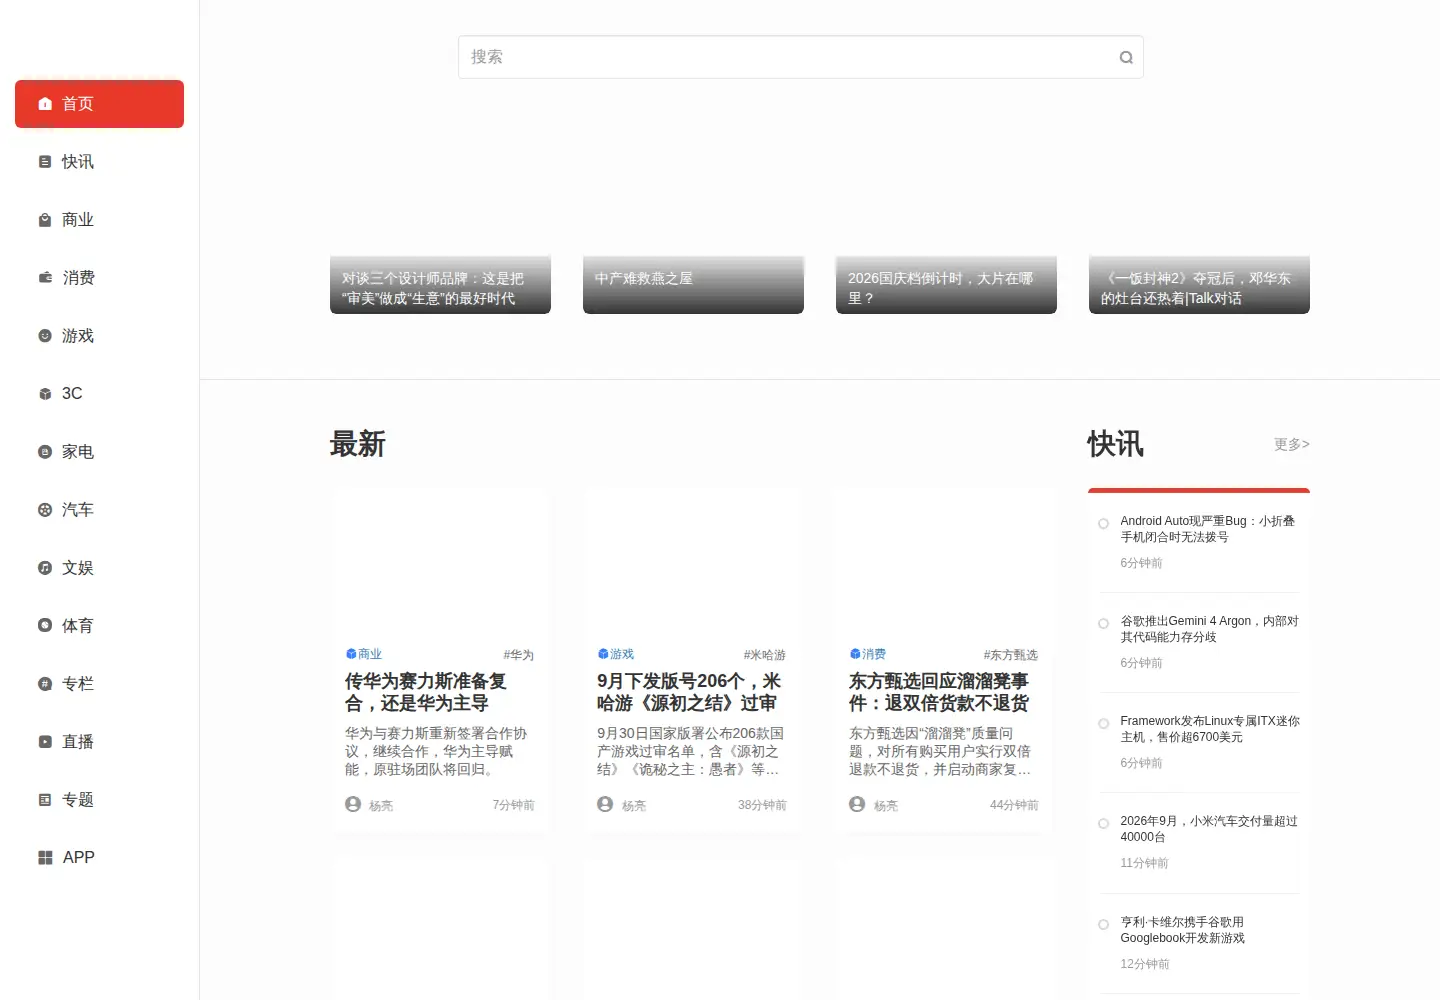Click the 直播 play icon in sidebar
The height and width of the screenshot is (1000, 1440).
pyautogui.click(x=45, y=742)
